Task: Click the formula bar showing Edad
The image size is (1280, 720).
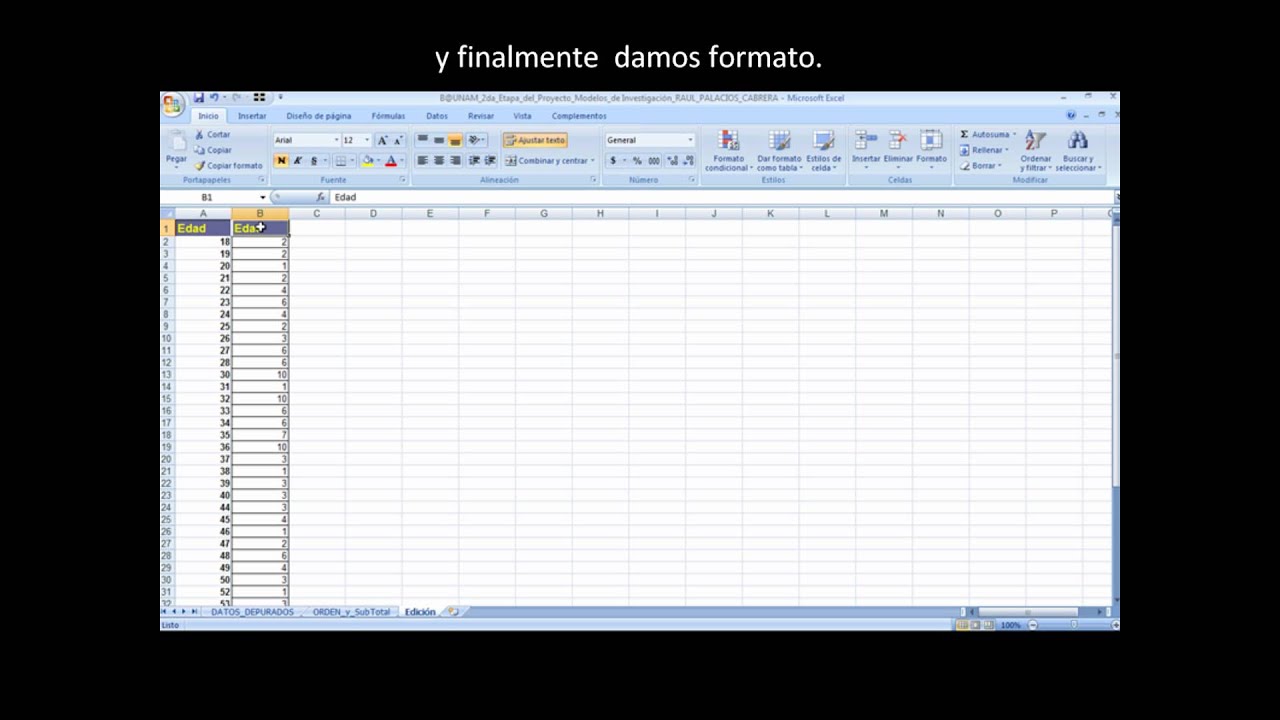Action: pos(720,197)
